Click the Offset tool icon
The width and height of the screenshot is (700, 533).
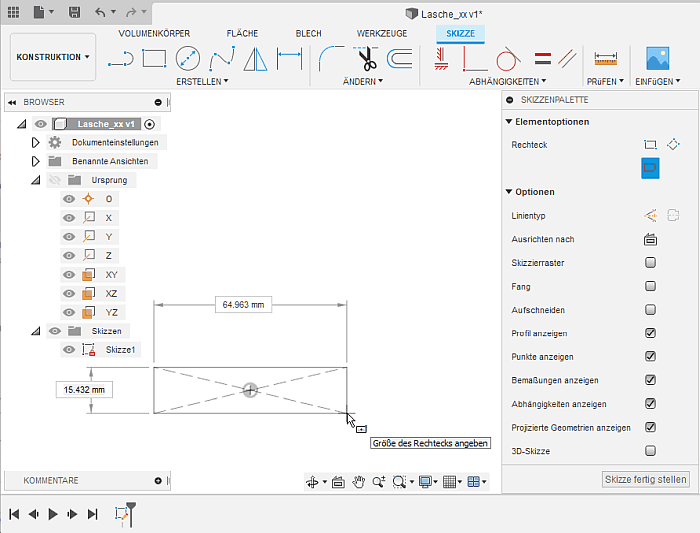(399, 59)
